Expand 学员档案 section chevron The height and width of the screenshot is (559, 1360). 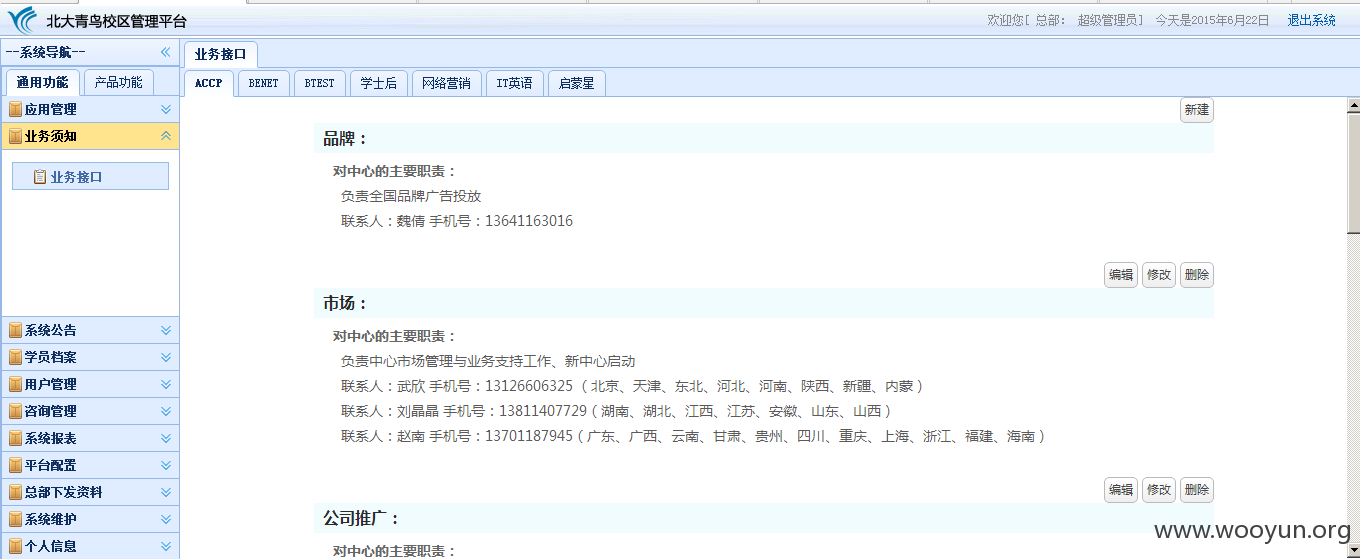tap(166, 357)
